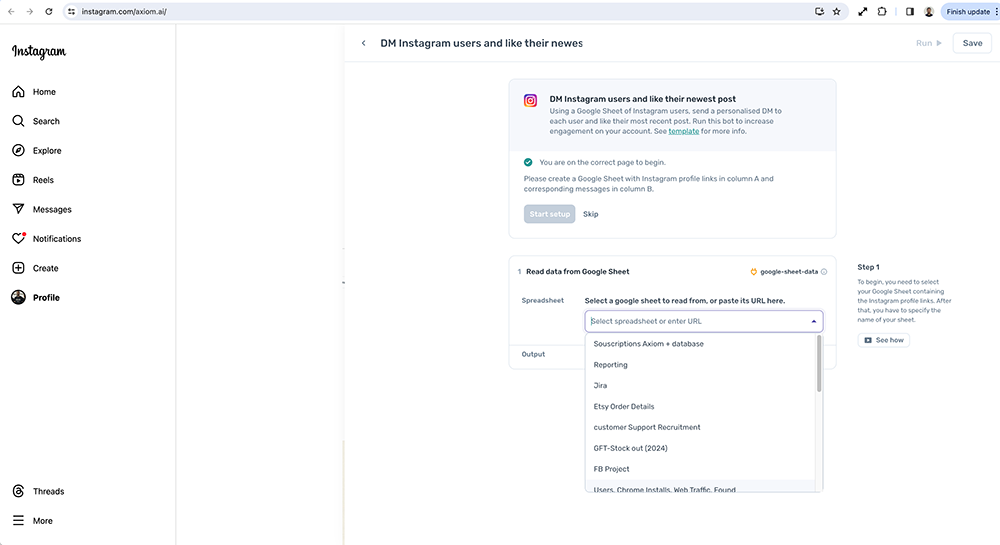Click the back chevron beside the bot title
The width and height of the screenshot is (1000, 545).
tap(364, 43)
